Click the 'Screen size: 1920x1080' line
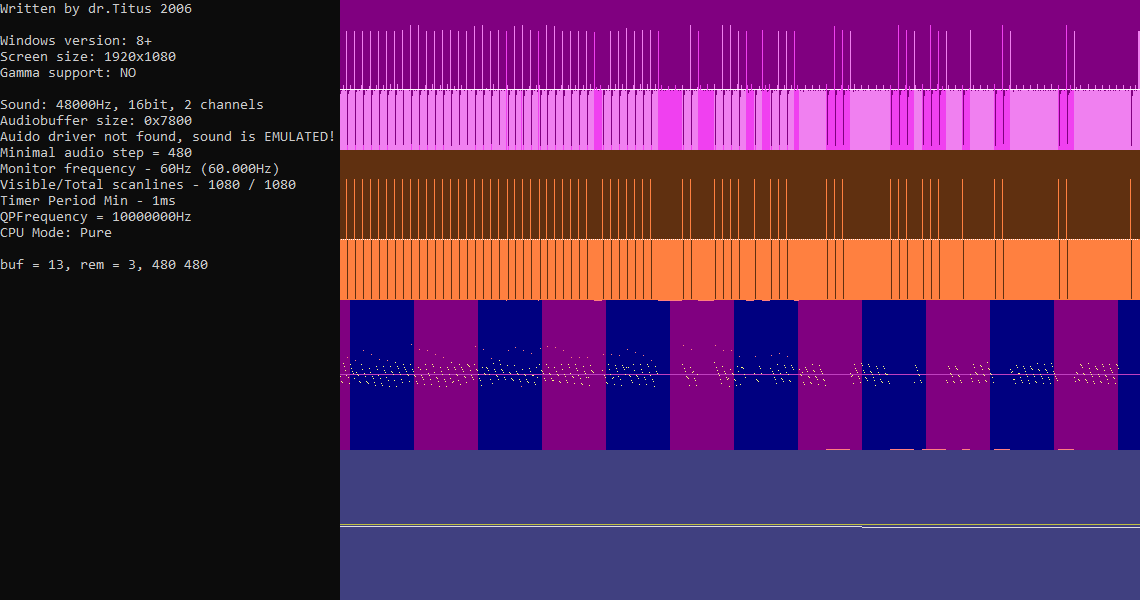The image size is (1140, 600). click(x=88, y=57)
